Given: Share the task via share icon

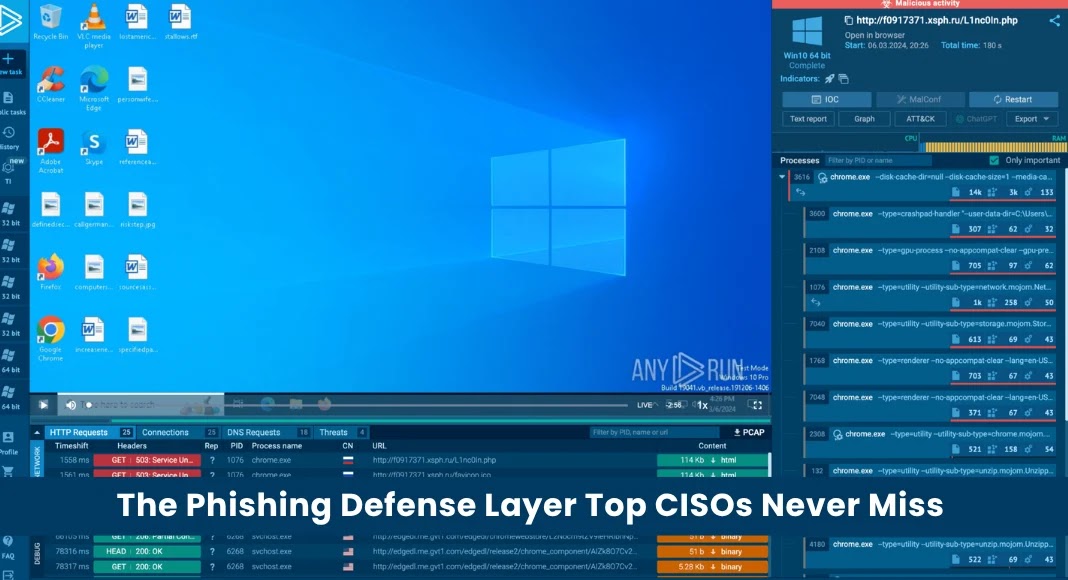Looking at the screenshot, I should (1054, 20).
